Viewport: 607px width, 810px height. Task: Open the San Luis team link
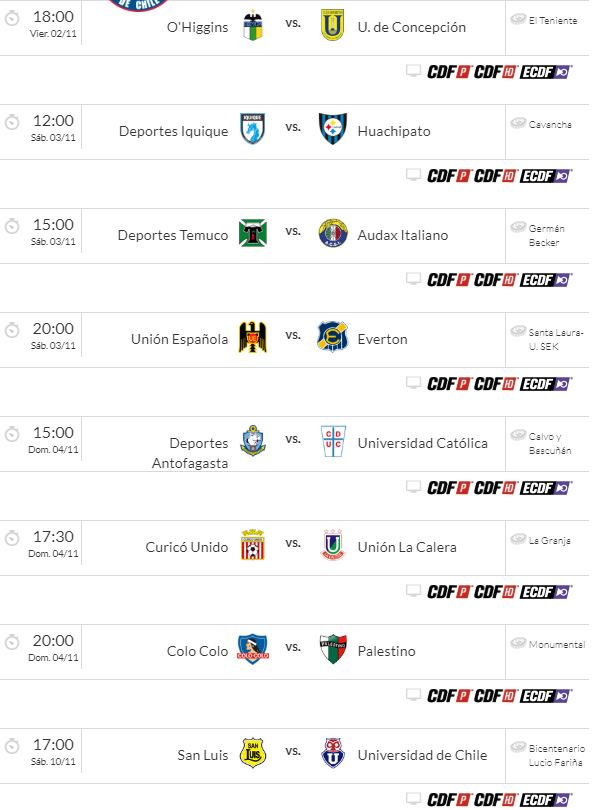coord(203,755)
